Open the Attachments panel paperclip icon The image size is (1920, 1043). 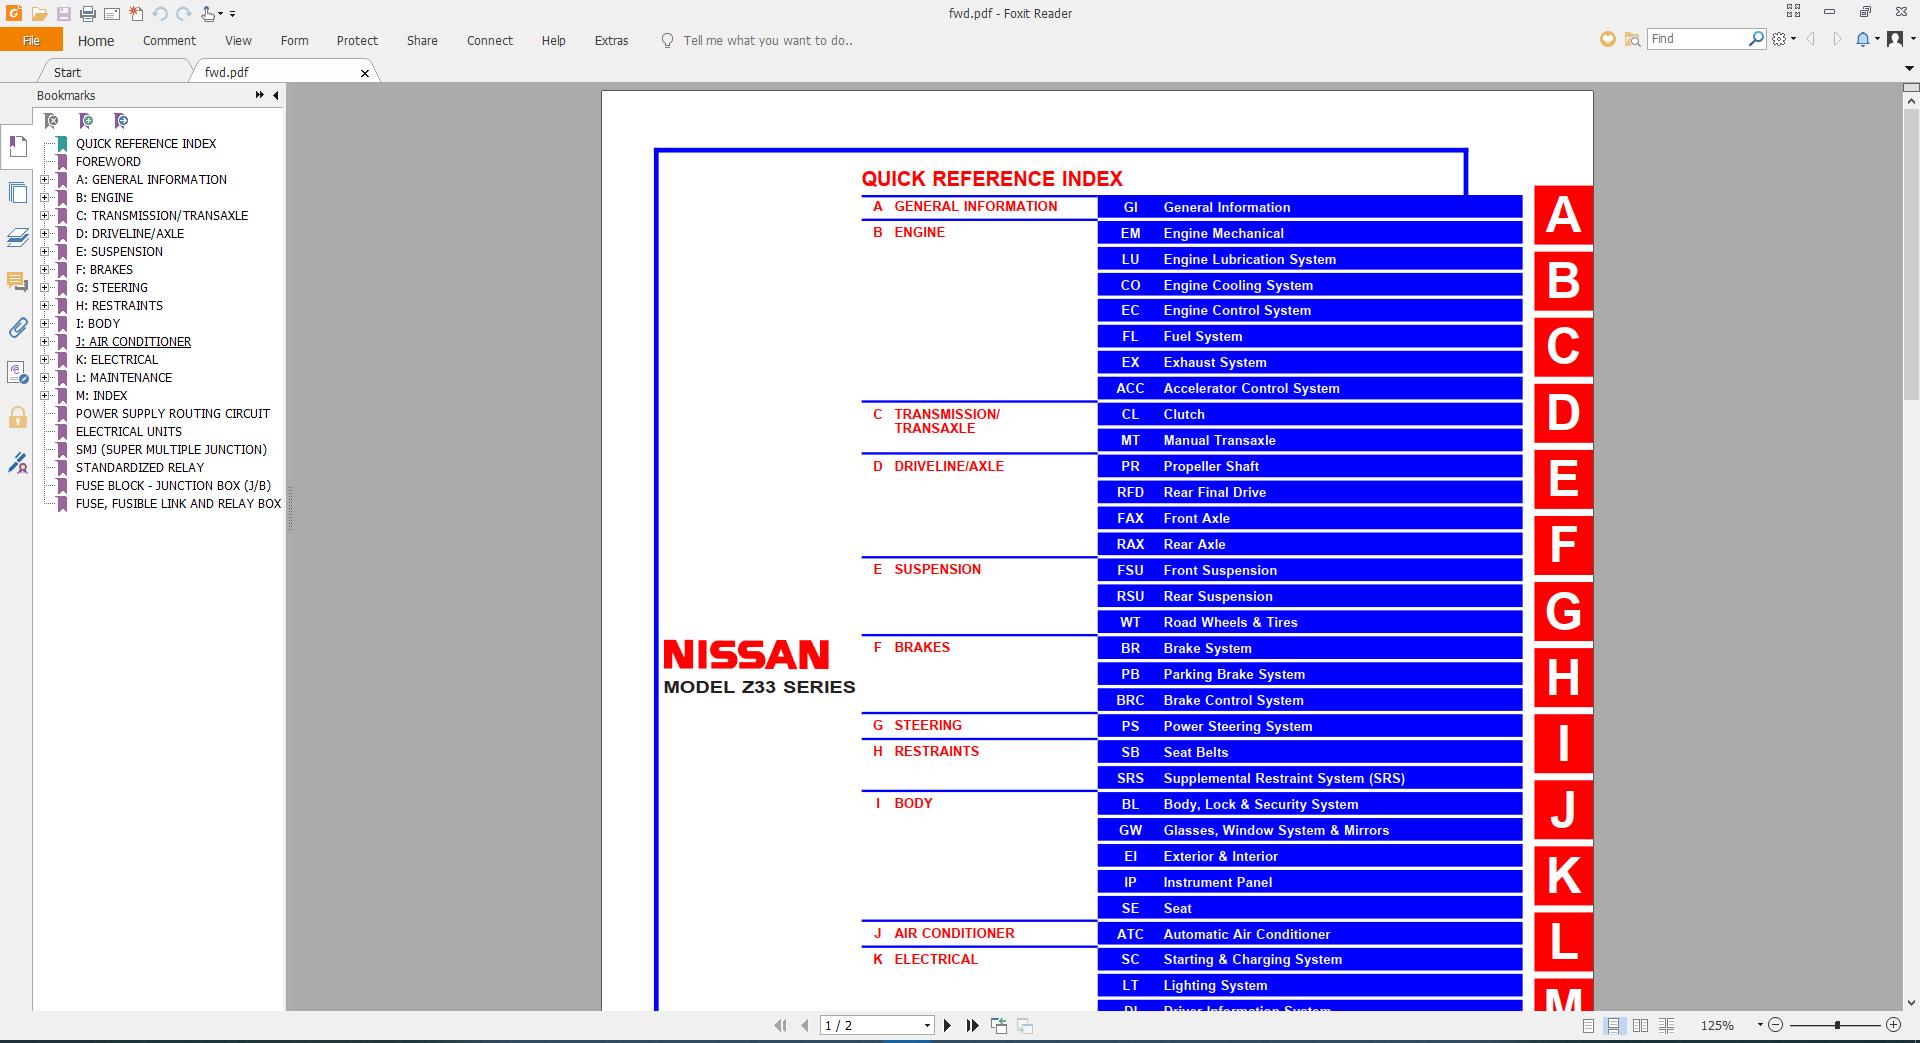(17, 327)
